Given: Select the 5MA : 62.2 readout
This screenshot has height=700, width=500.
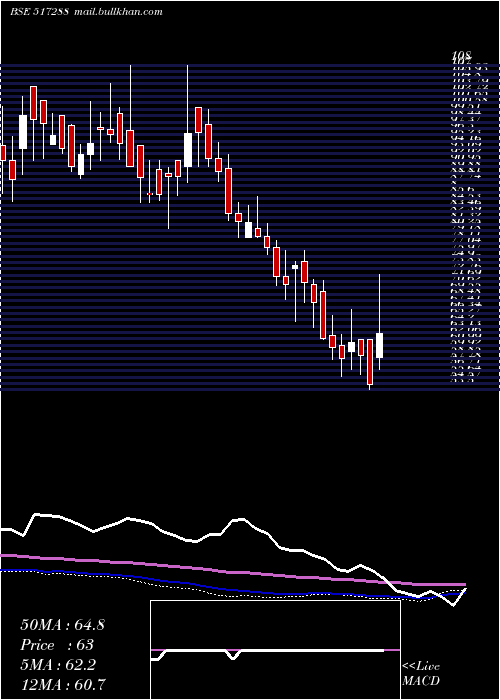Looking at the screenshot, I should (x=58, y=665).
